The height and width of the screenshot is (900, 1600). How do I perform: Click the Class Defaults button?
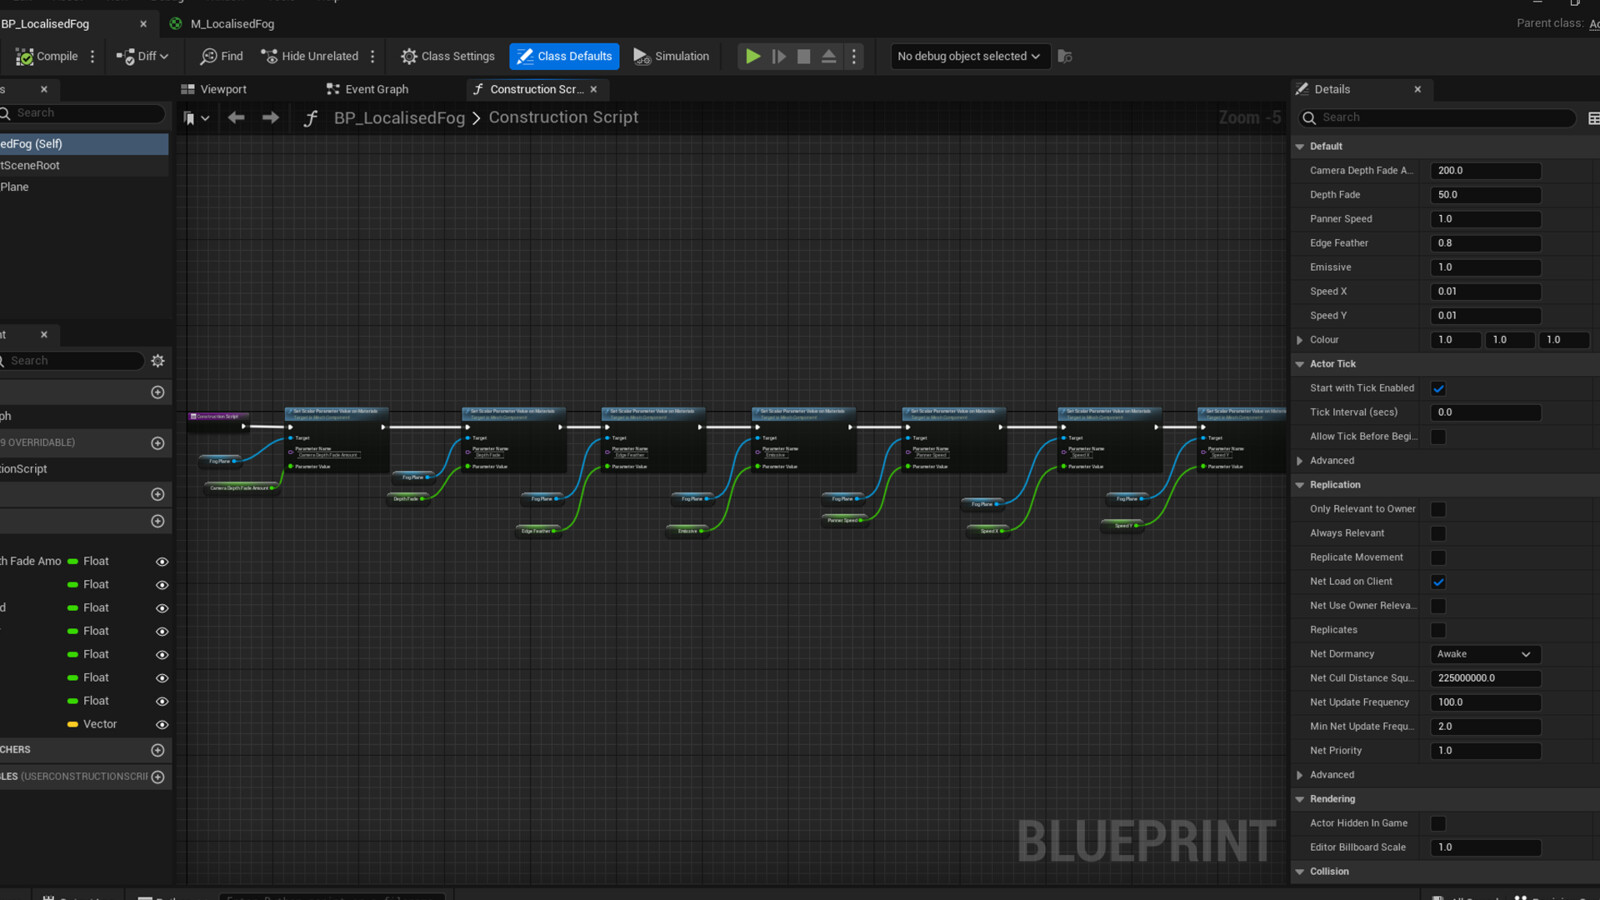(564, 56)
